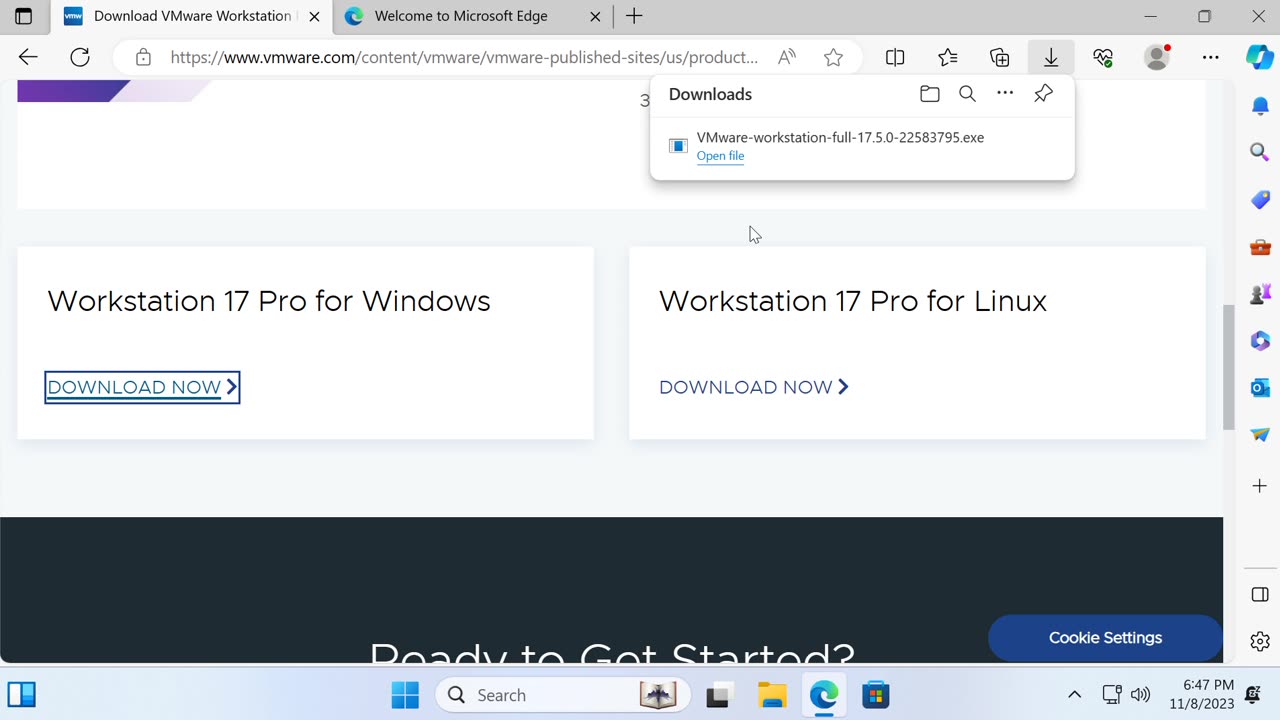Open the user profile avatar
This screenshot has width=1280, height=720.
pos(1157,57)
